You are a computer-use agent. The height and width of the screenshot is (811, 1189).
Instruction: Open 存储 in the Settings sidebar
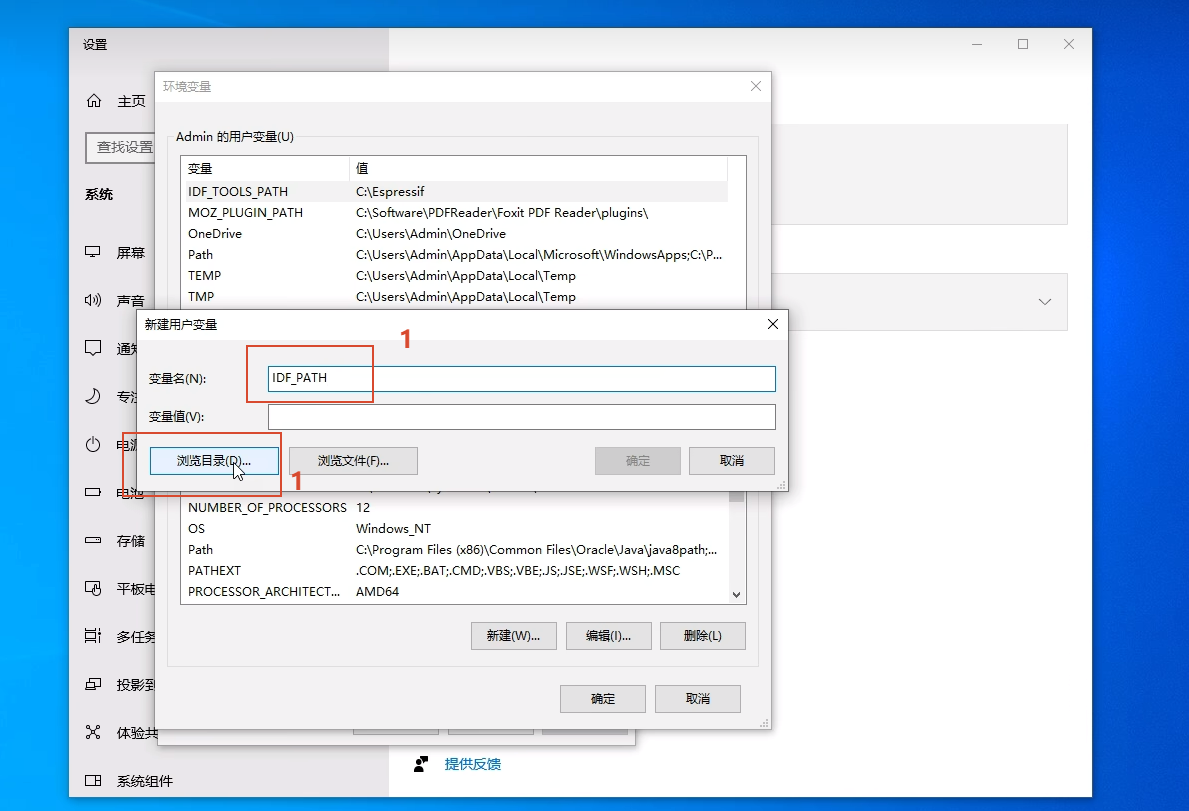[x=130, y=541]
